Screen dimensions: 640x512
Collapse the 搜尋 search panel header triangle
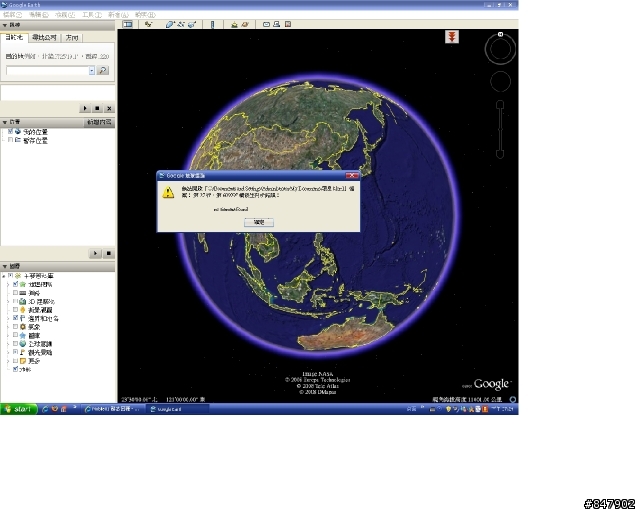(5, 25)
